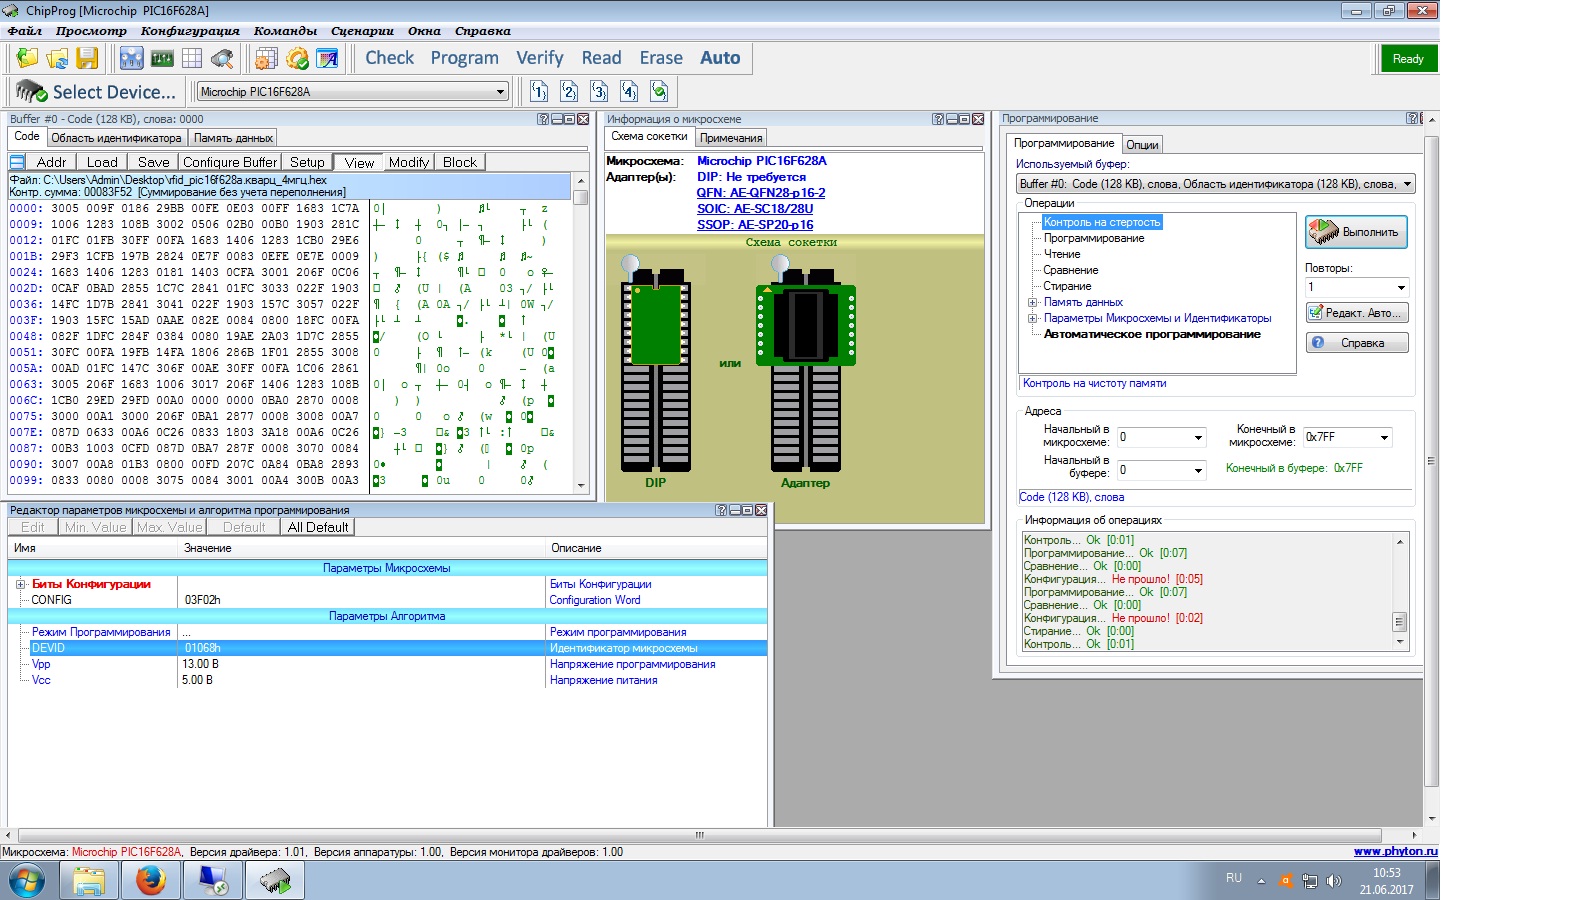Select the Стирание operation

pyautogui.click(x=1067, y=286)
